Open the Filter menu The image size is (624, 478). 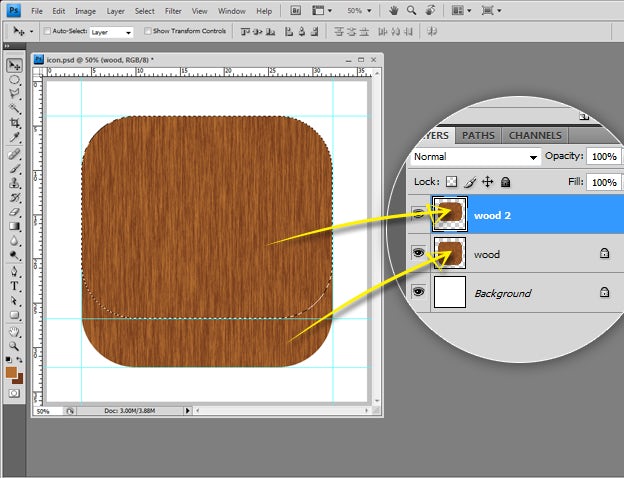[x=174, y=11]
